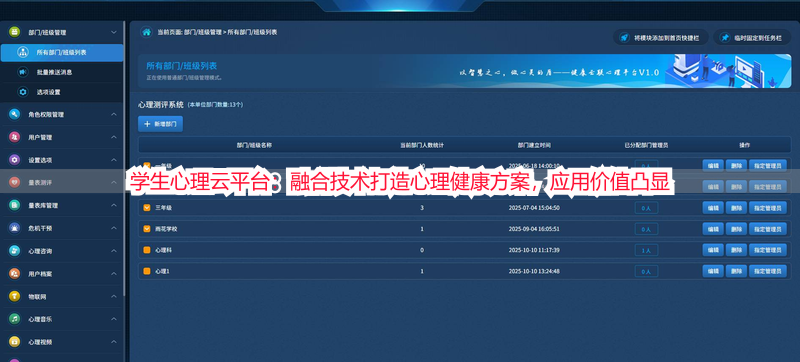800x362 pixels.
Task: Click 编辑 in the 三年级 row
Action: coord(713,208)
